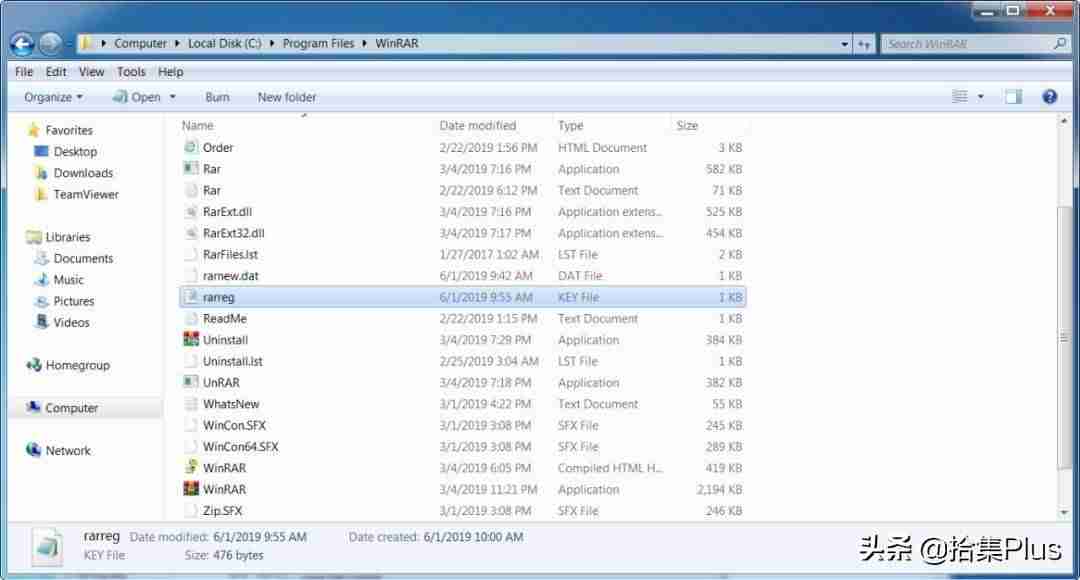Click the Forward navigation arrow
Image resolution: width=1080 pixels, height=580 pixels.
pos(50,43)
